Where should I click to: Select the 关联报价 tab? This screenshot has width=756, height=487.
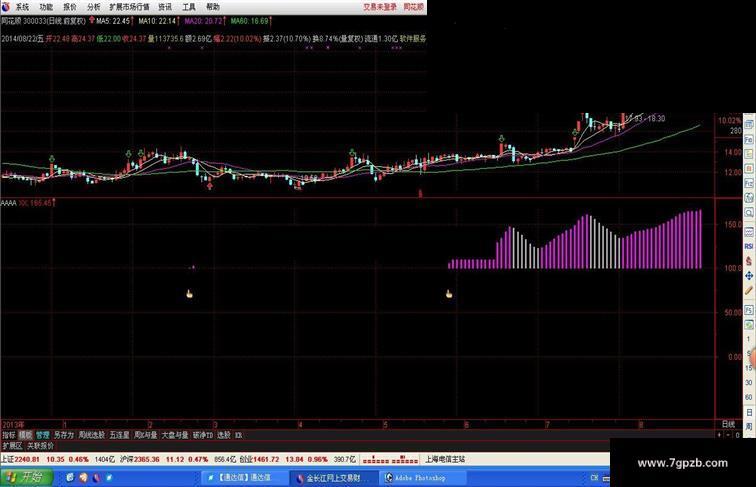(x=40, y=446)
